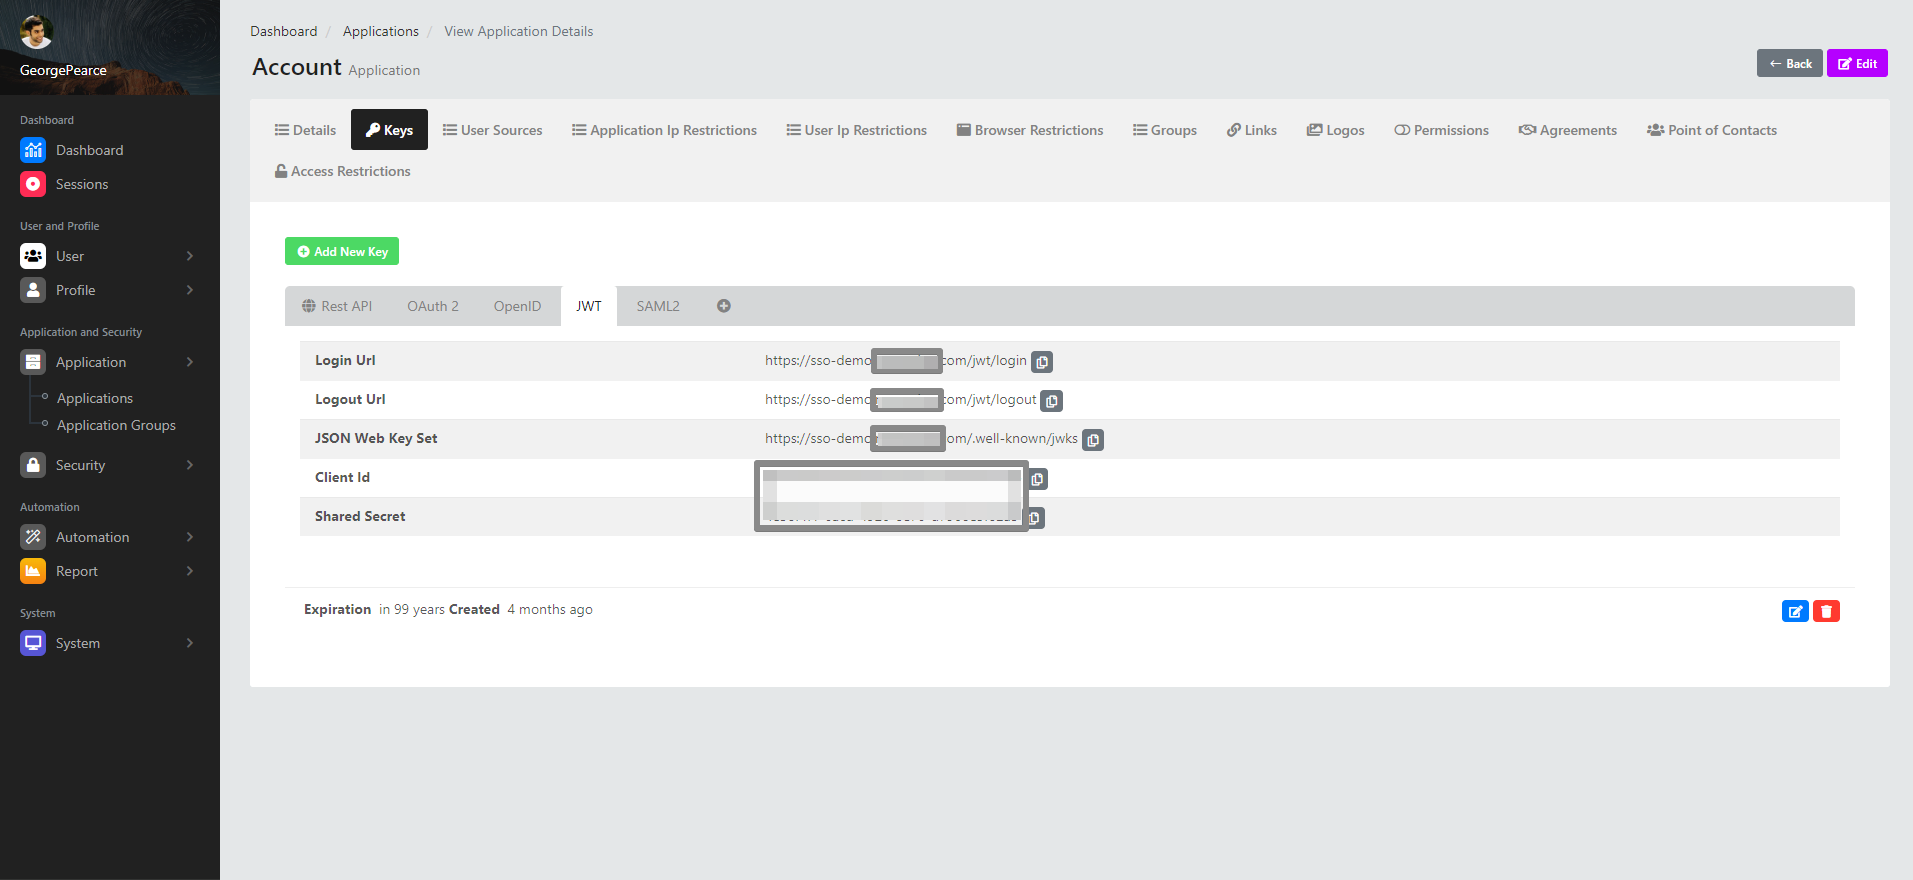Screen dimensions: 1913x880
Task: Click the purple Edit button
Action: click(x=1857, y=63)
